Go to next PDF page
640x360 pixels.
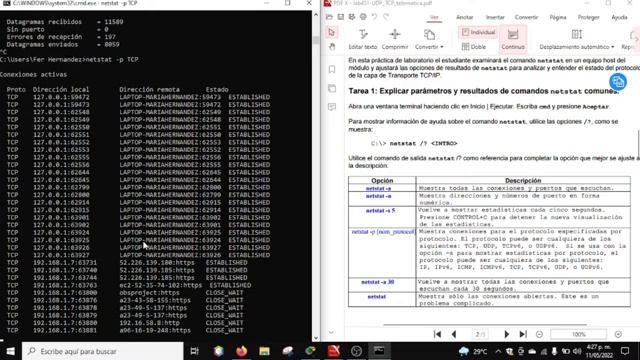pos(507,334)
